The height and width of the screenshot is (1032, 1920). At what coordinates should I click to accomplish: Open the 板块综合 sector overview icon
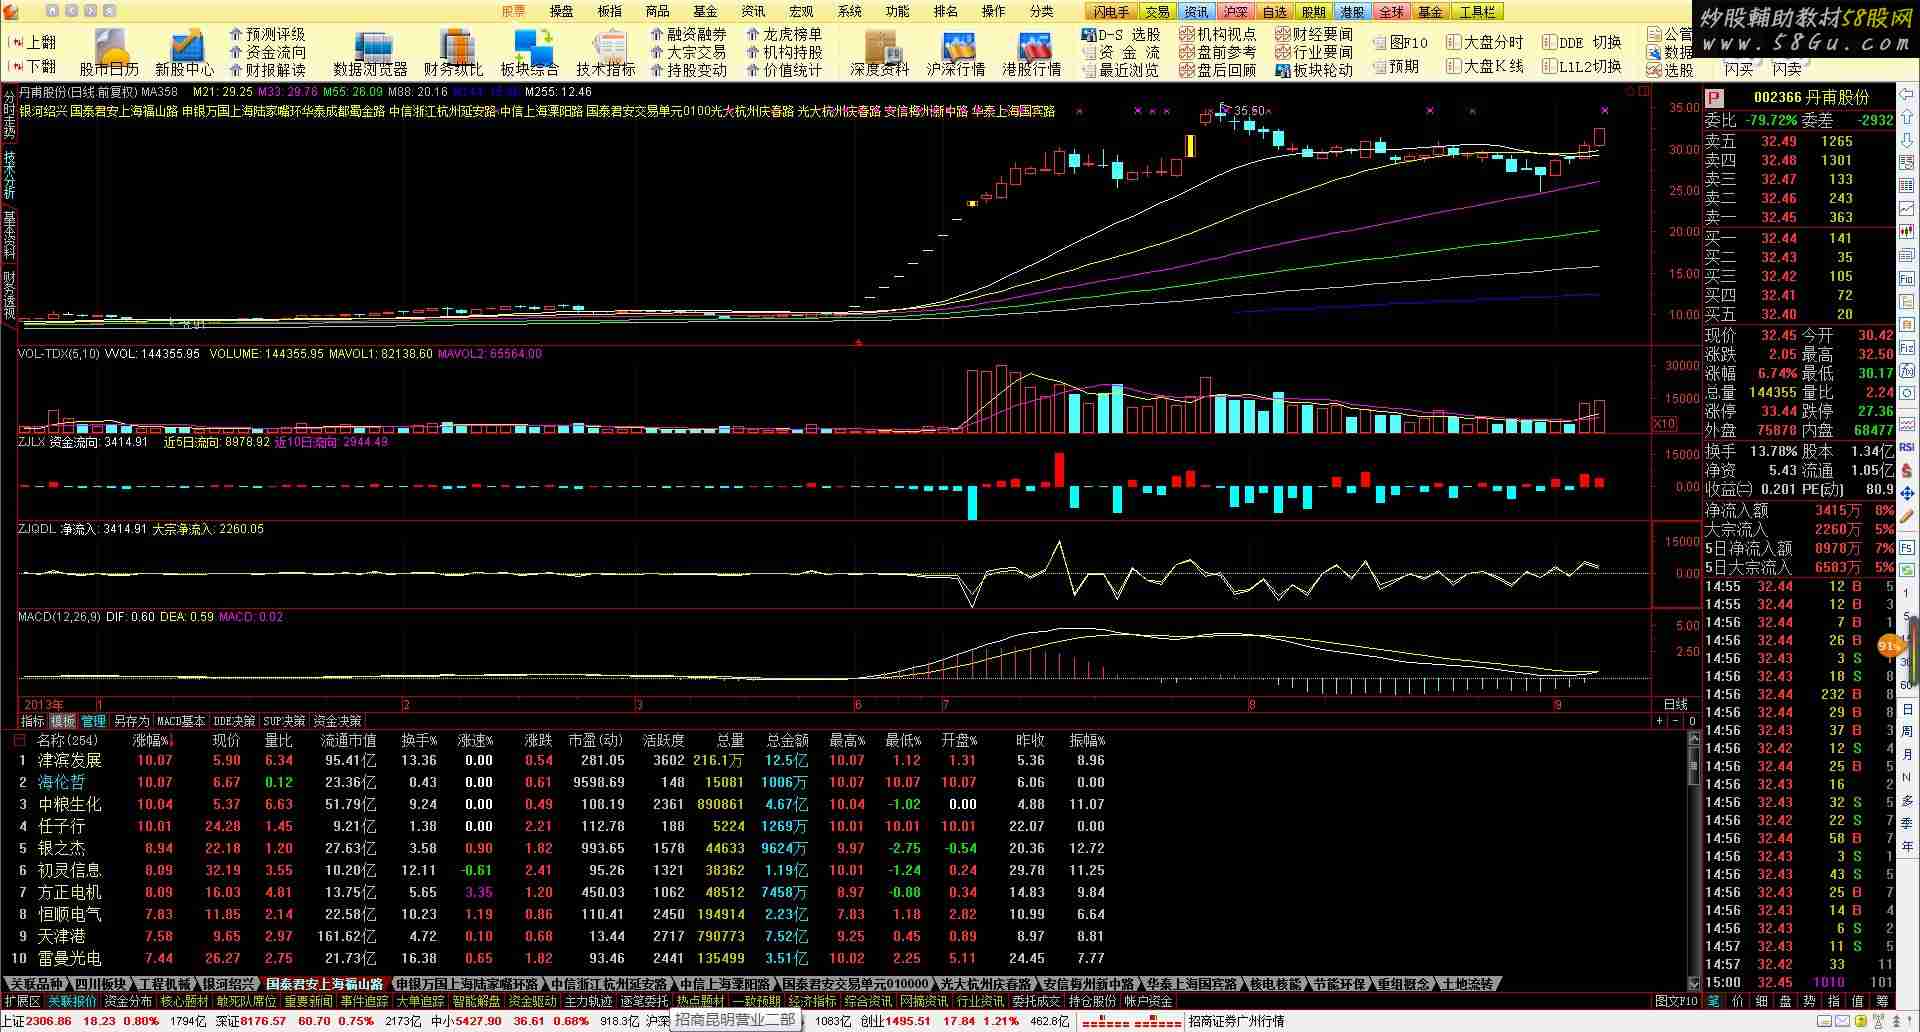coord(530,52)
